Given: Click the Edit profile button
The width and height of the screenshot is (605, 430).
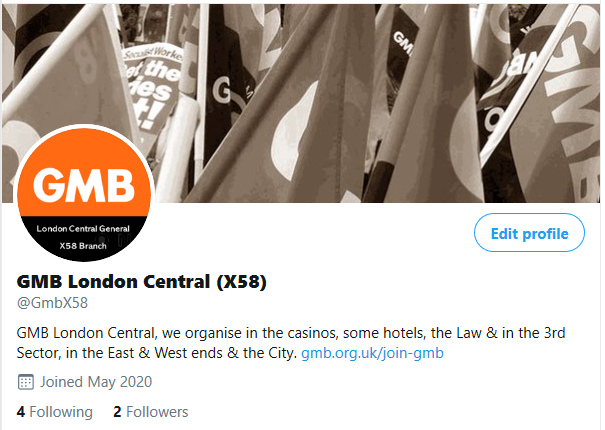Looking at the screenshot, I should click(529, 233).
